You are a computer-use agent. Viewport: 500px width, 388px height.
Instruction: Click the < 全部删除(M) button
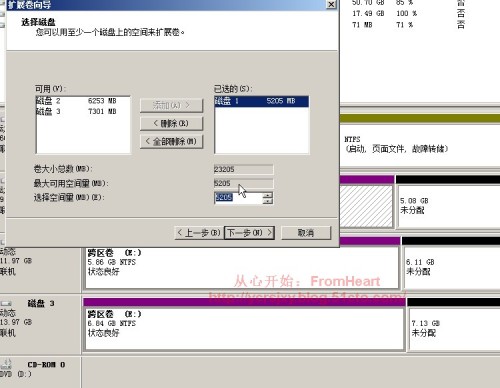(x=171, y=141)
